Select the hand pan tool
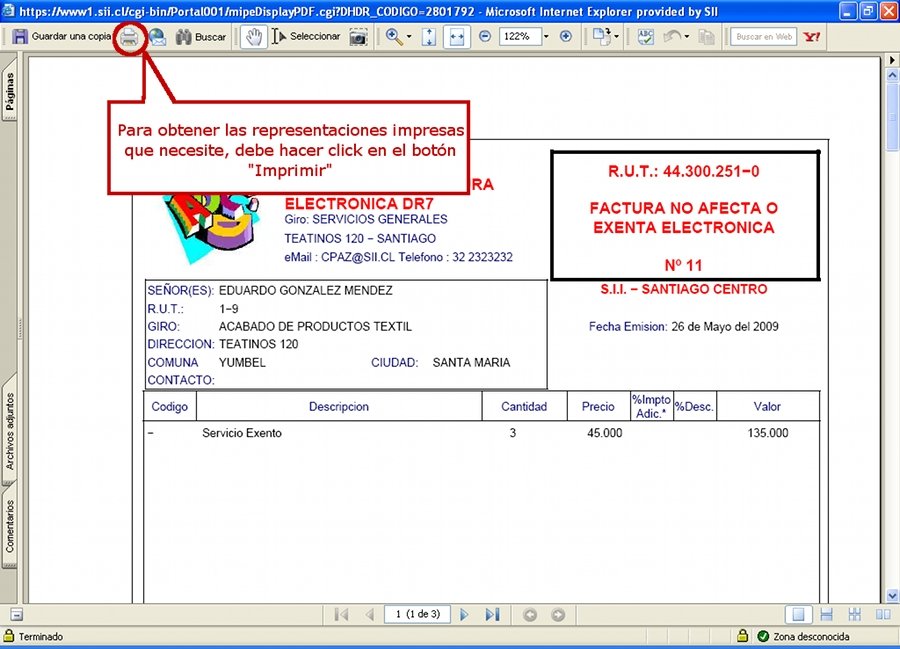 pos(256,37)
